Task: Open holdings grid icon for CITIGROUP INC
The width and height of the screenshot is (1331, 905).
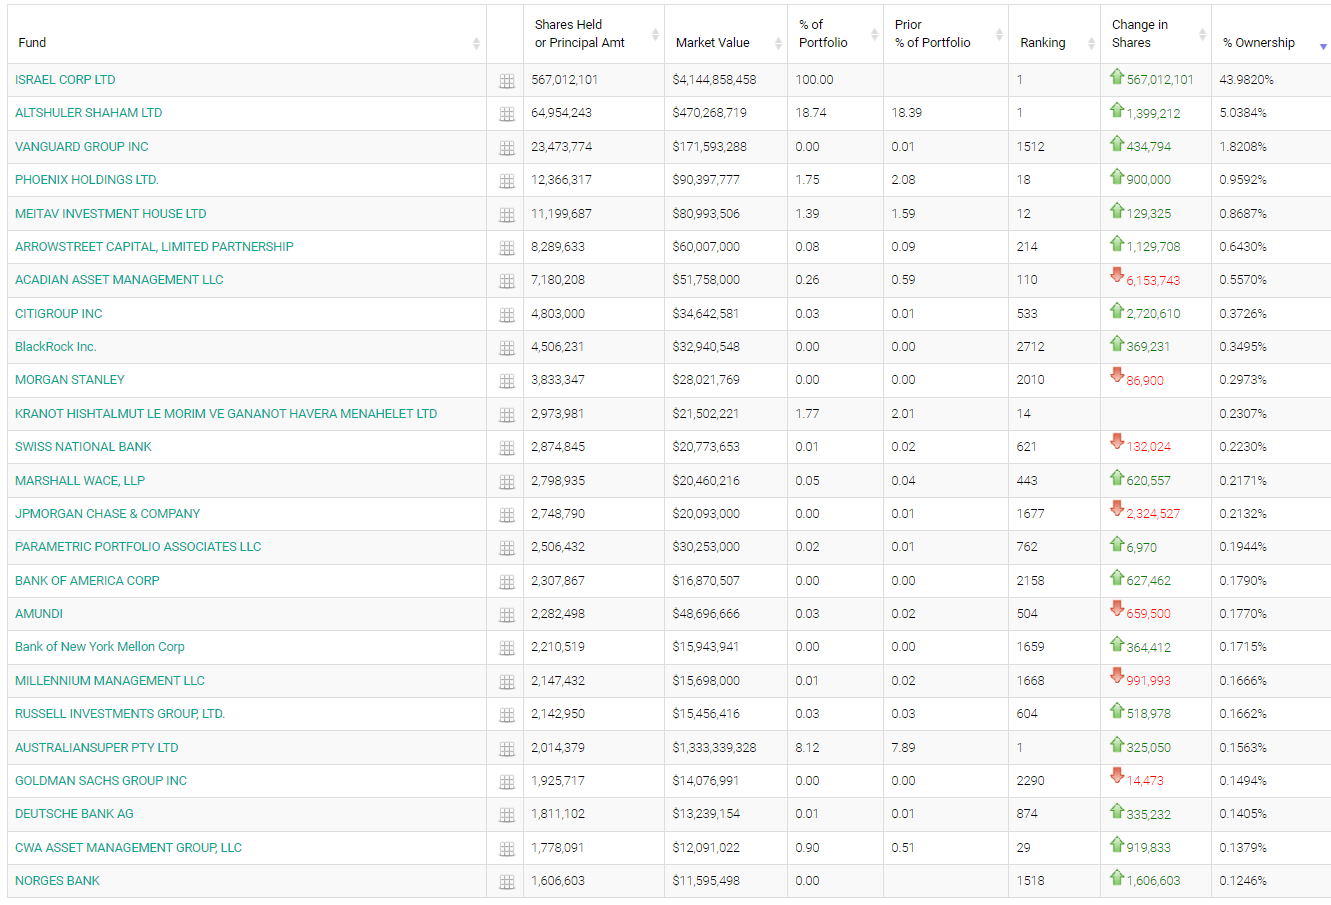Action: (x=507, y=315)
